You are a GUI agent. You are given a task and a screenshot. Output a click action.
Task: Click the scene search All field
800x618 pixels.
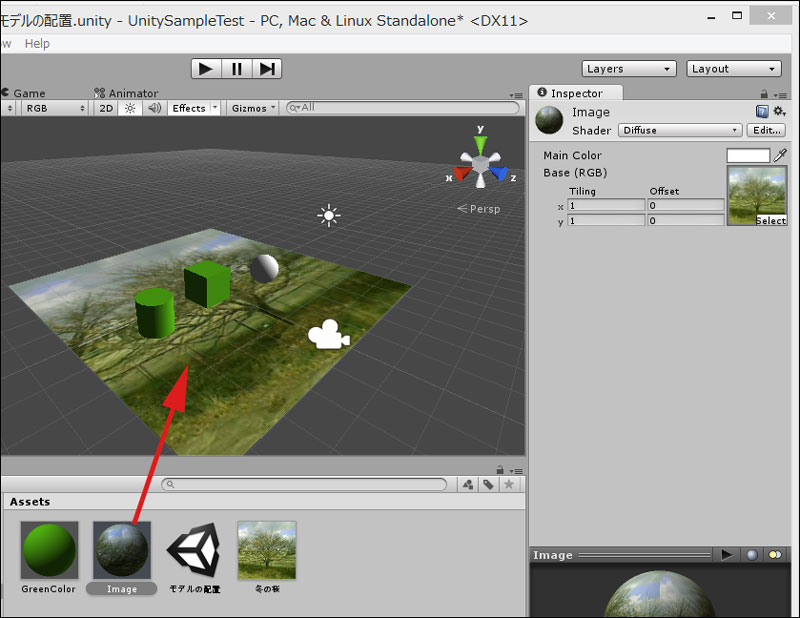403,108
